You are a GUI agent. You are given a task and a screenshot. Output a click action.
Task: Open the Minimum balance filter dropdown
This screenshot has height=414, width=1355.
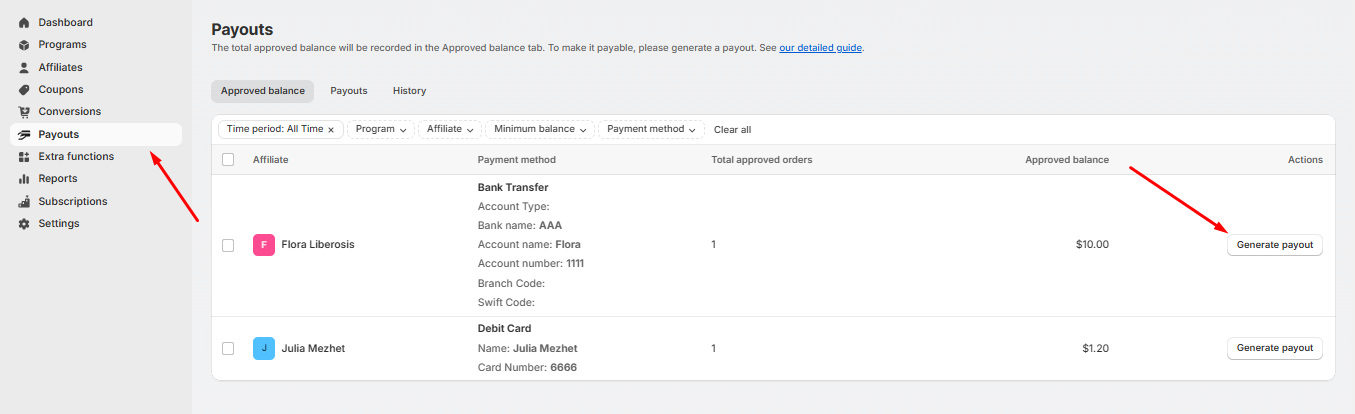[x=540, y=129]
